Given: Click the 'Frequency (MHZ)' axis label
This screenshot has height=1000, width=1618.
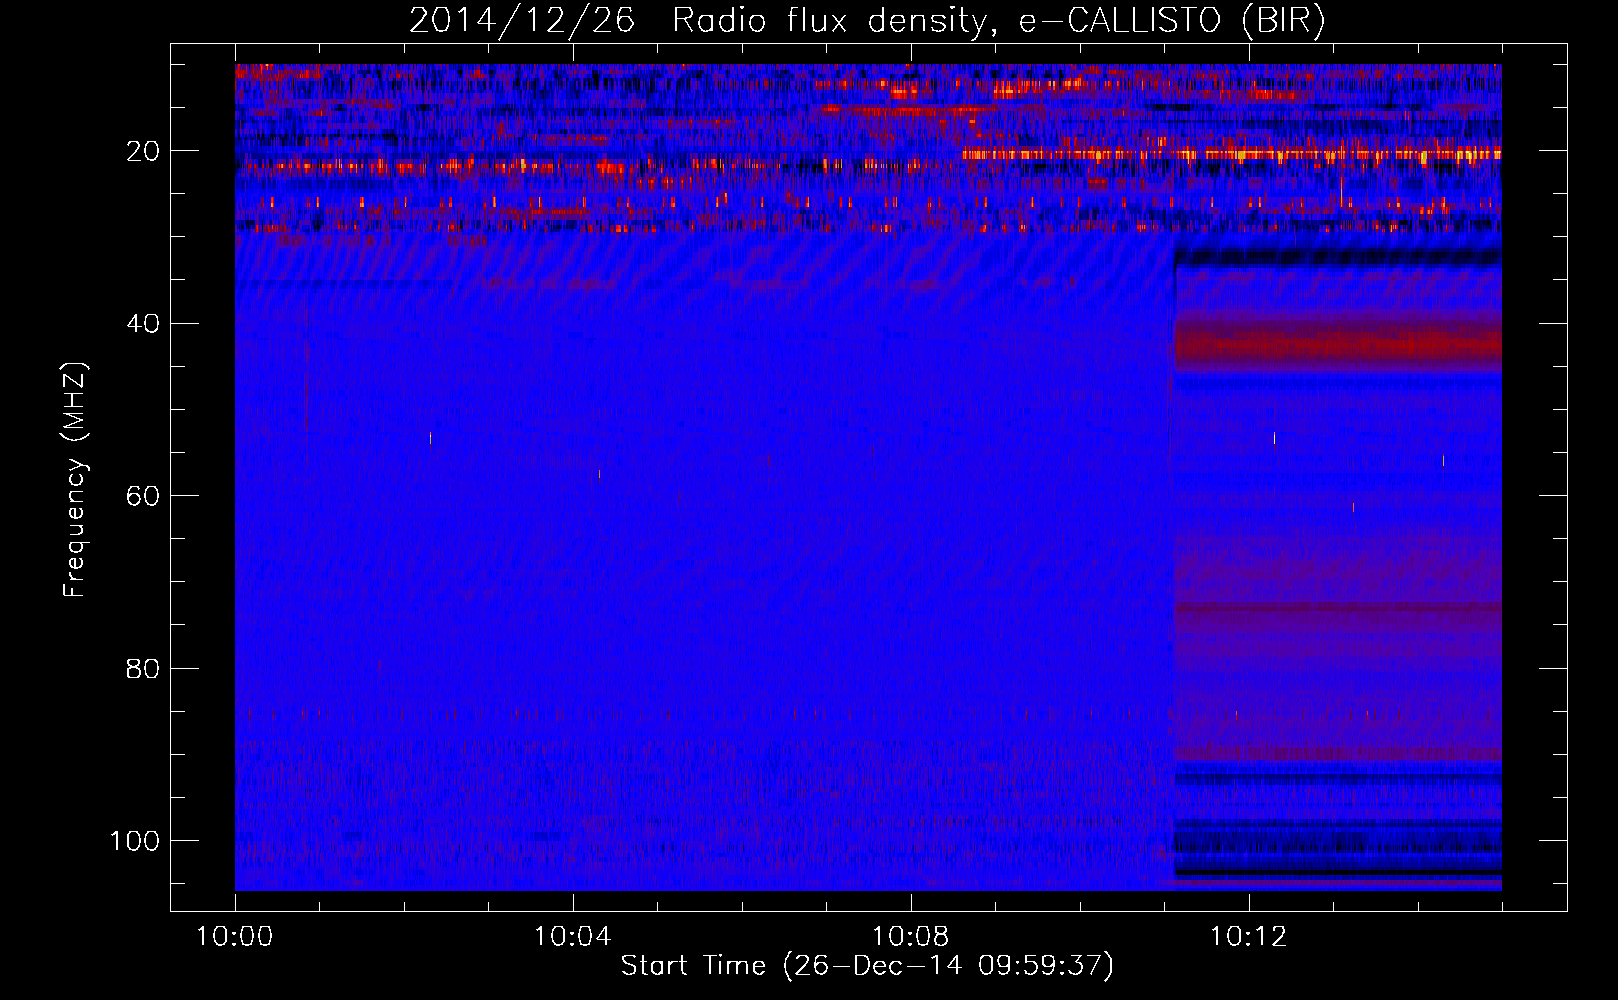Looking at the screenshot, I should (x=75, y=480).
